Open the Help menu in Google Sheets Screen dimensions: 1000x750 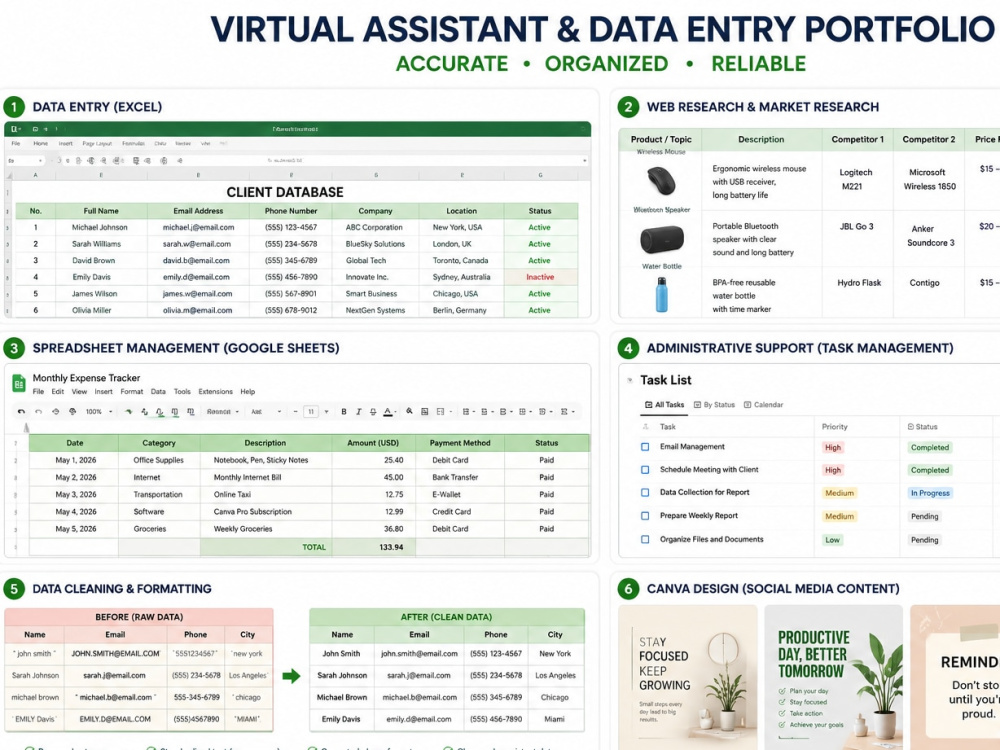247,392
